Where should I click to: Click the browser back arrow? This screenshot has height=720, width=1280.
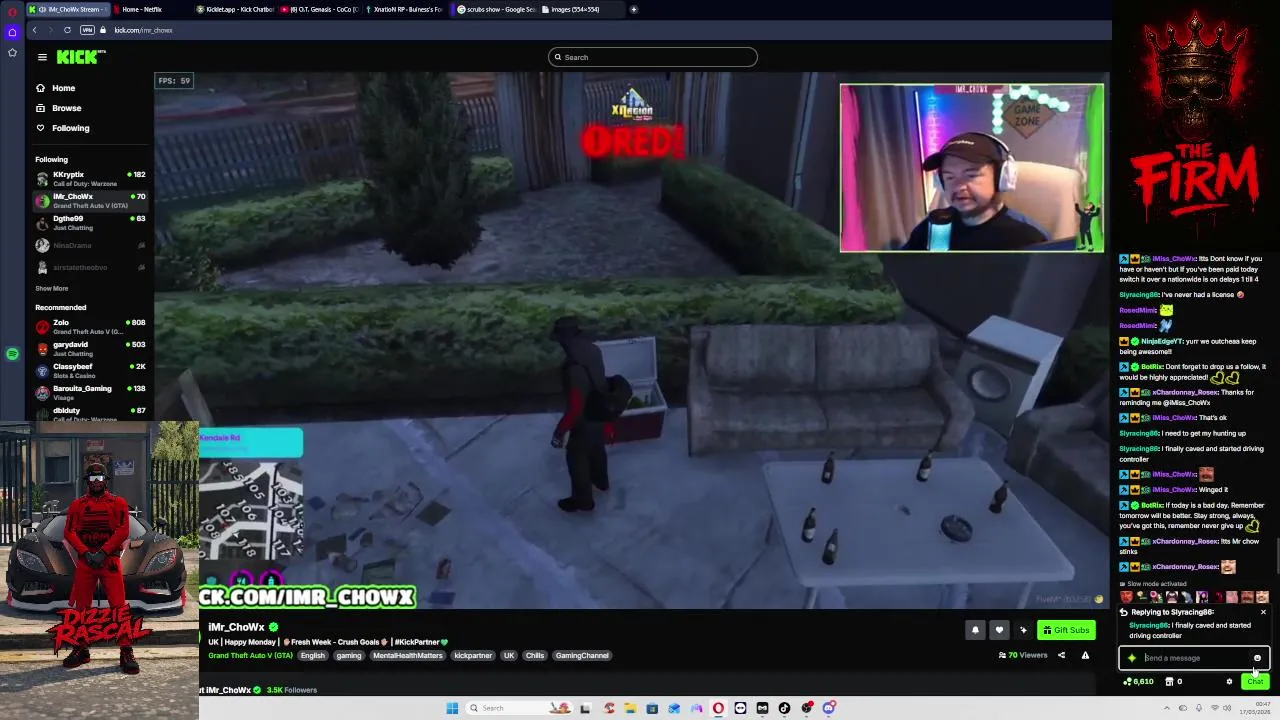34,30
